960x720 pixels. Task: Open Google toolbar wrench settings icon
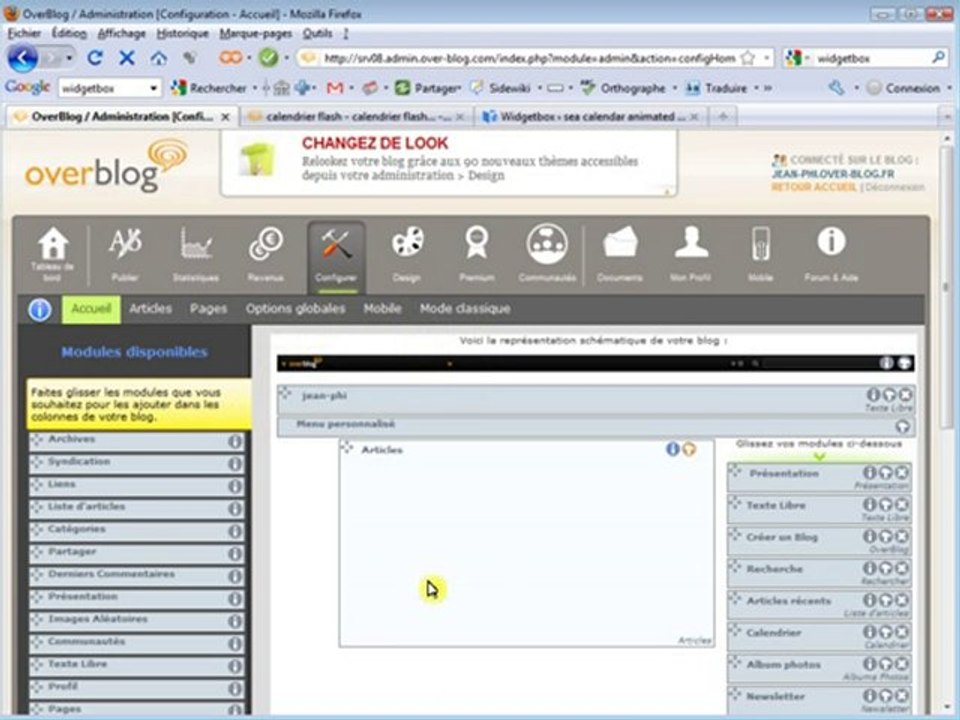click(836, 88)
